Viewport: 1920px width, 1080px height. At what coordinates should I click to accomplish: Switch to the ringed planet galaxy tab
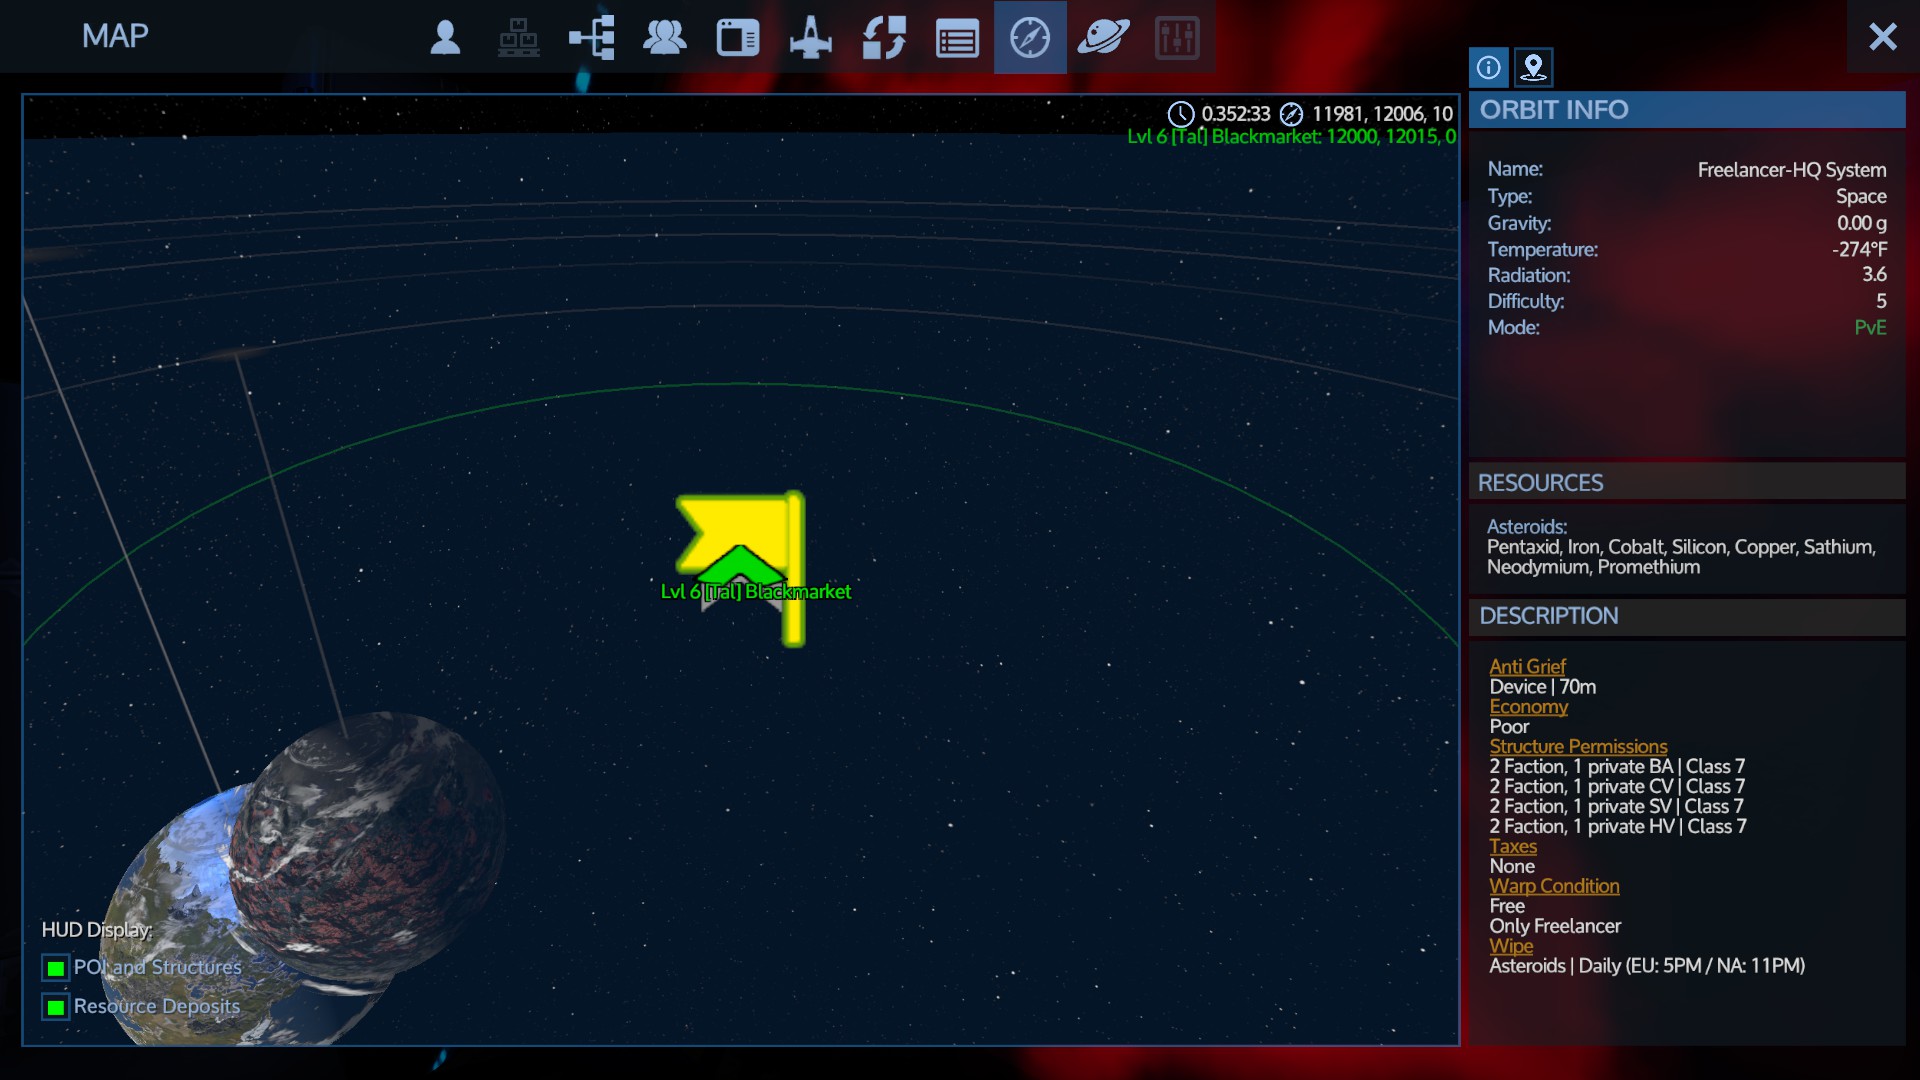[x=1103, y=38]
